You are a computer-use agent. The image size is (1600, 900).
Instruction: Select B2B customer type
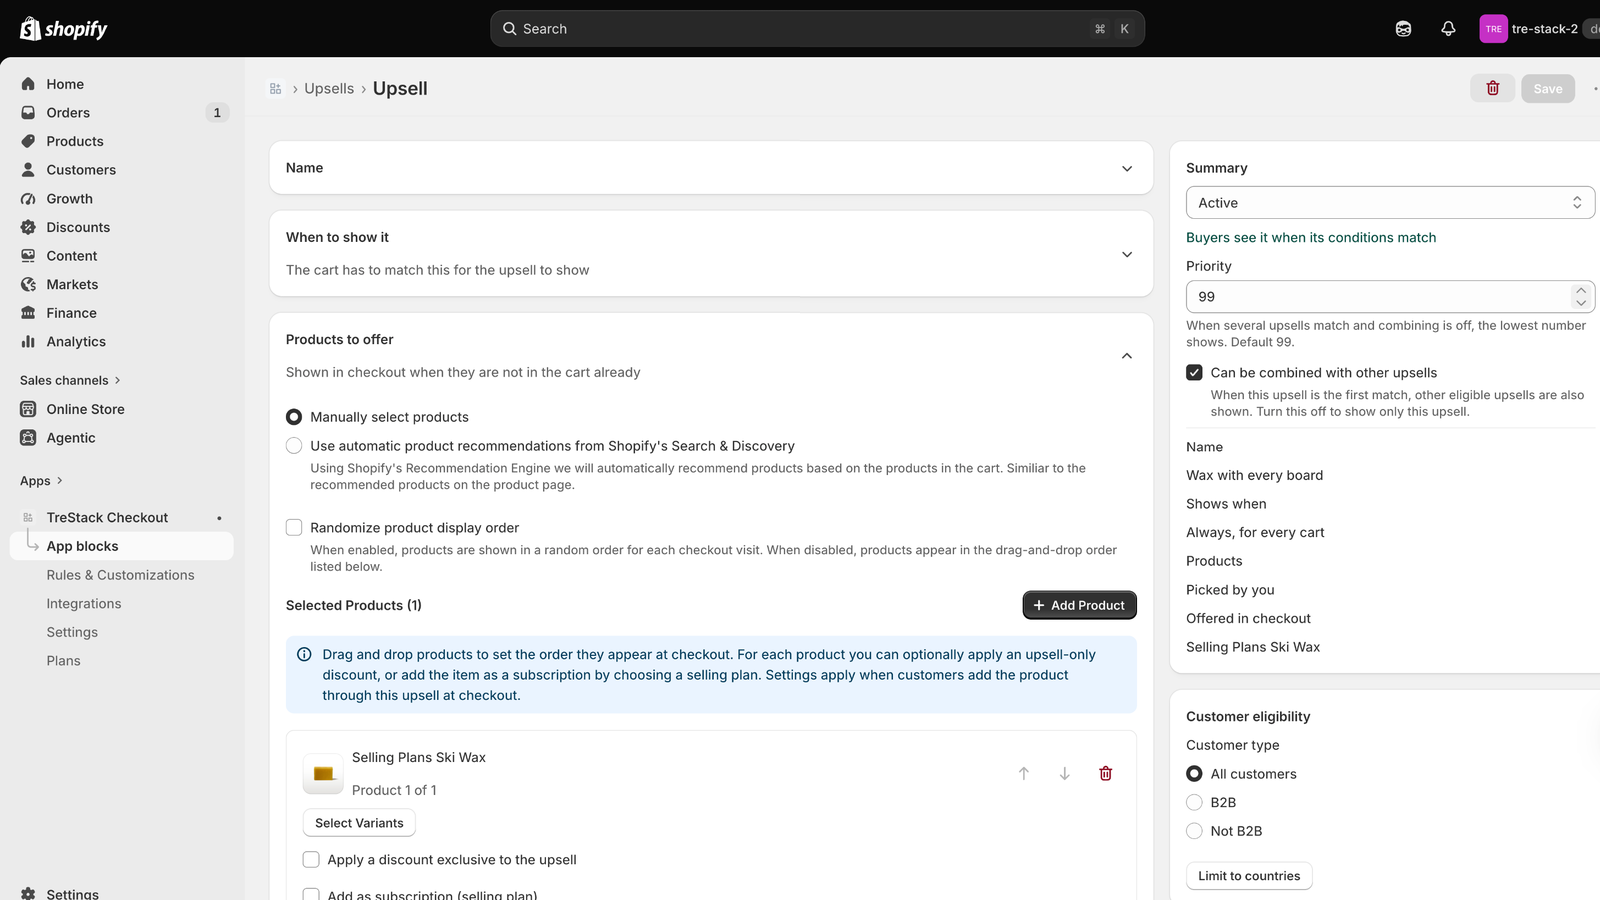coord(1194,802)
